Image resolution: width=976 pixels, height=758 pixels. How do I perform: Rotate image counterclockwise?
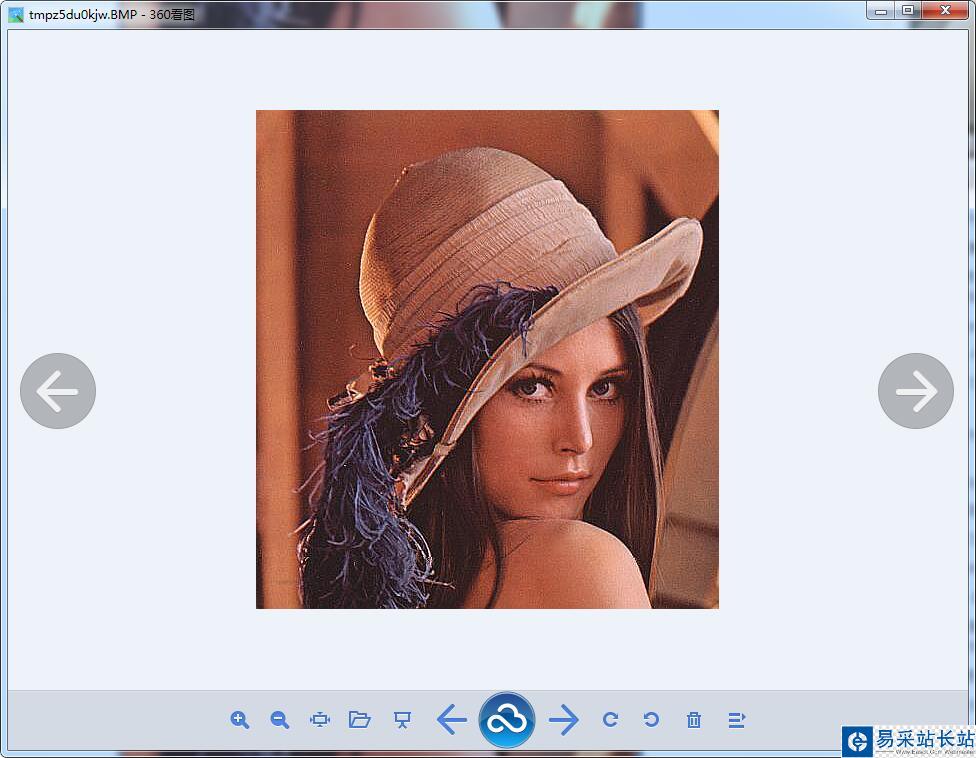[x=652, y=720]
